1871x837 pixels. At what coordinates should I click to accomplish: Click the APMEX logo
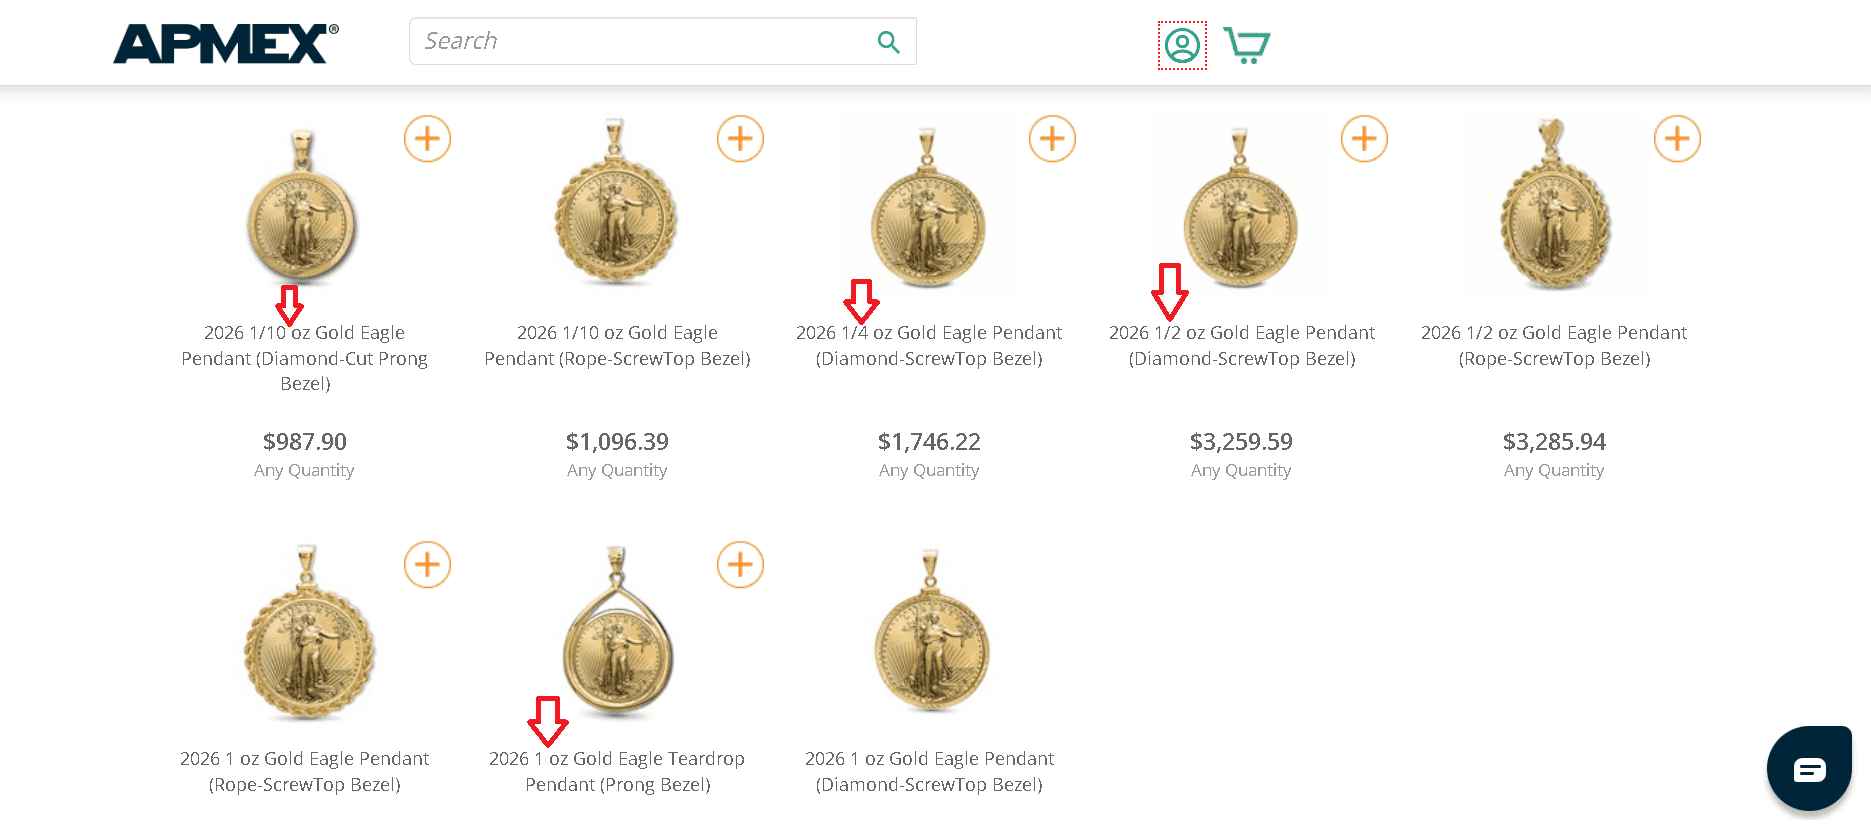point(222,42)
